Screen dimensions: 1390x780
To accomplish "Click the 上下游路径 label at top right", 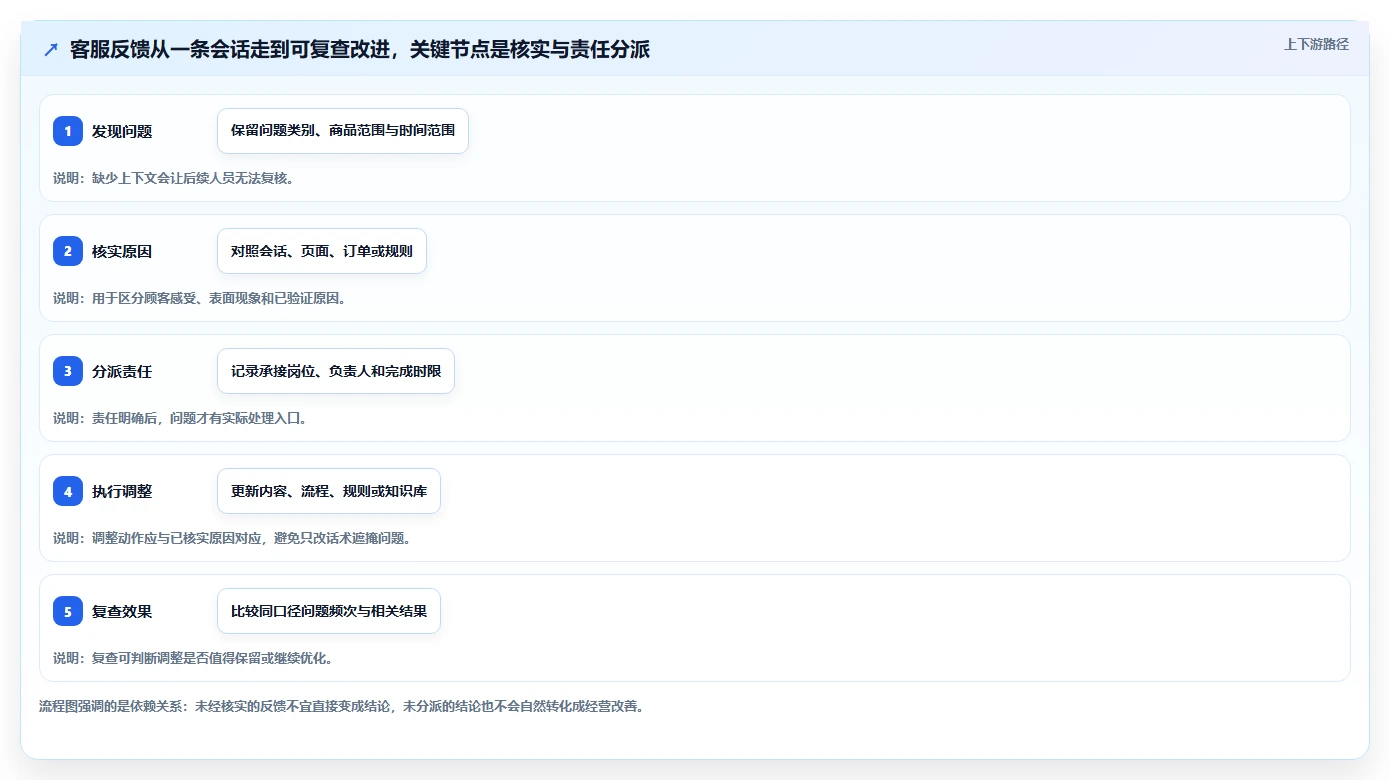I will pyautogui.click(x=1316, y=44).
